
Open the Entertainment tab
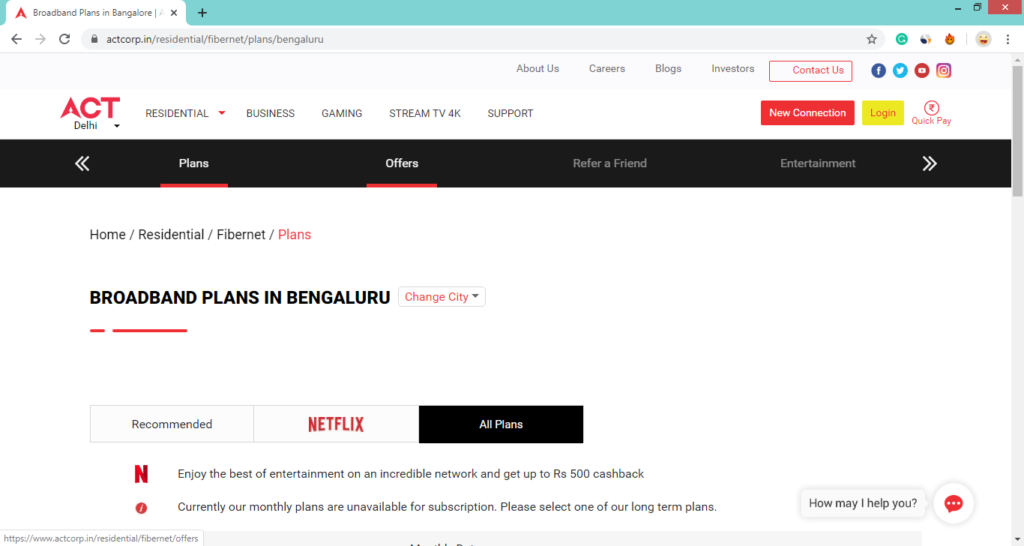point(818,163)
